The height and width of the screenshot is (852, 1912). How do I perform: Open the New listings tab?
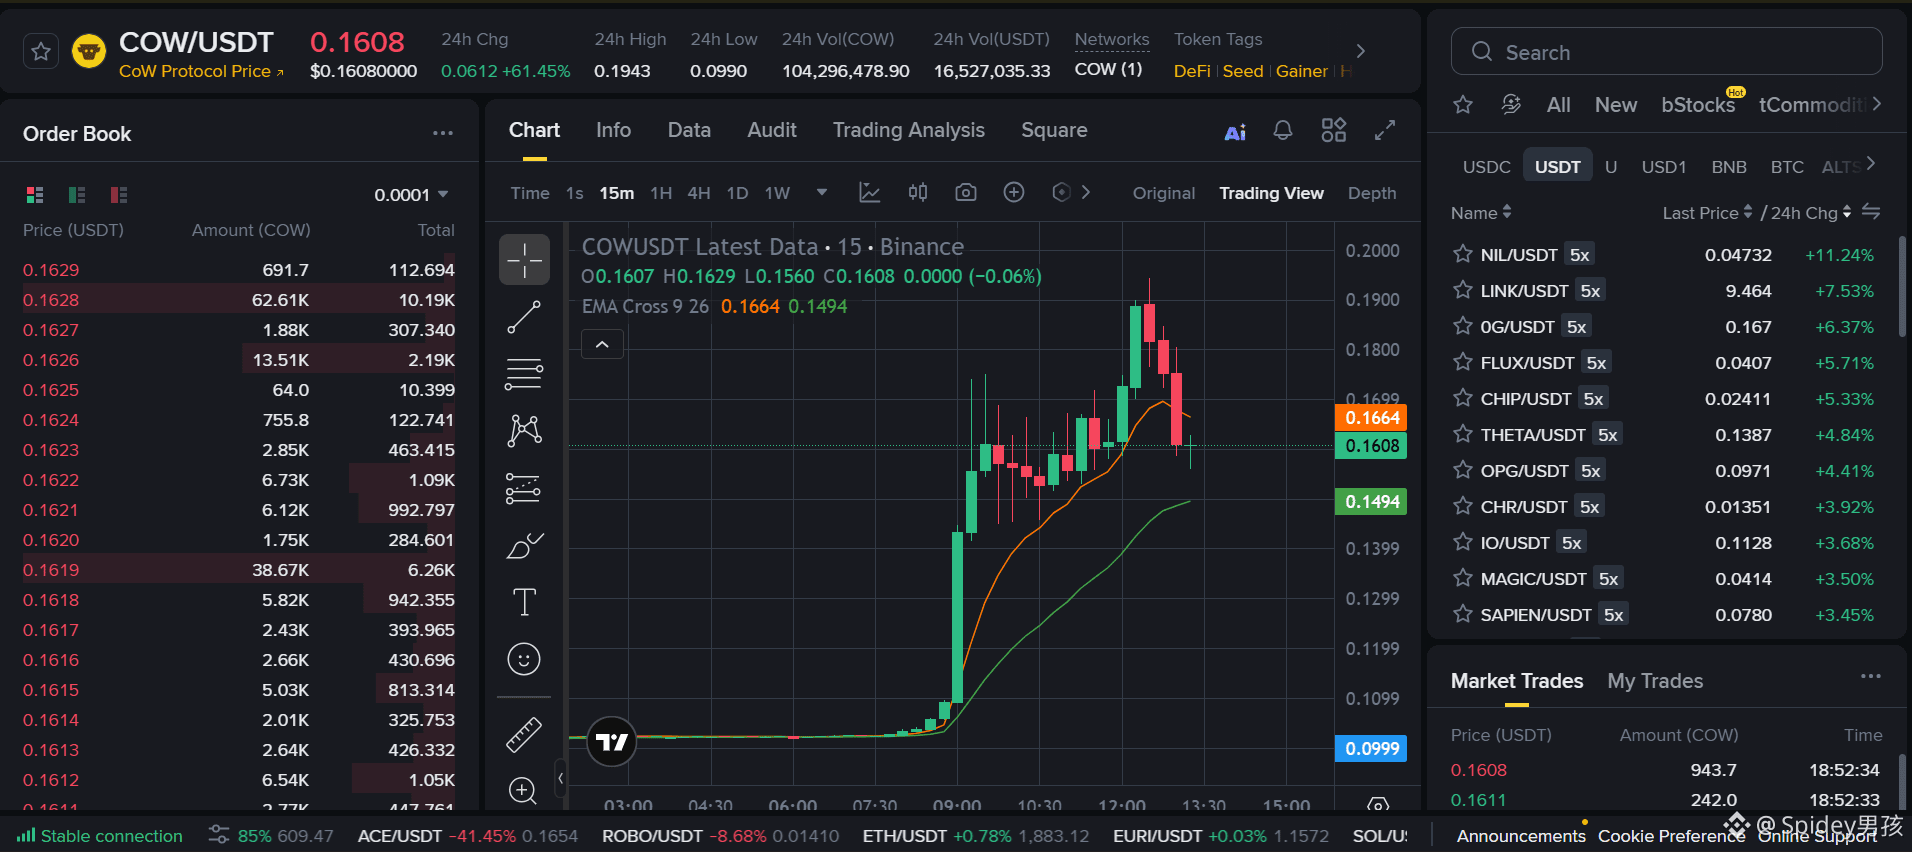coord(1615,104)
